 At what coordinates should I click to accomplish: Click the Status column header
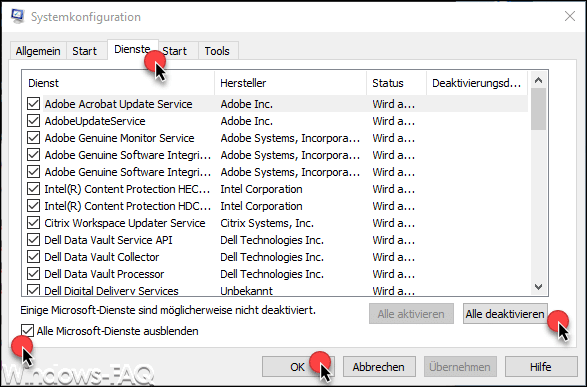(396, 83)
